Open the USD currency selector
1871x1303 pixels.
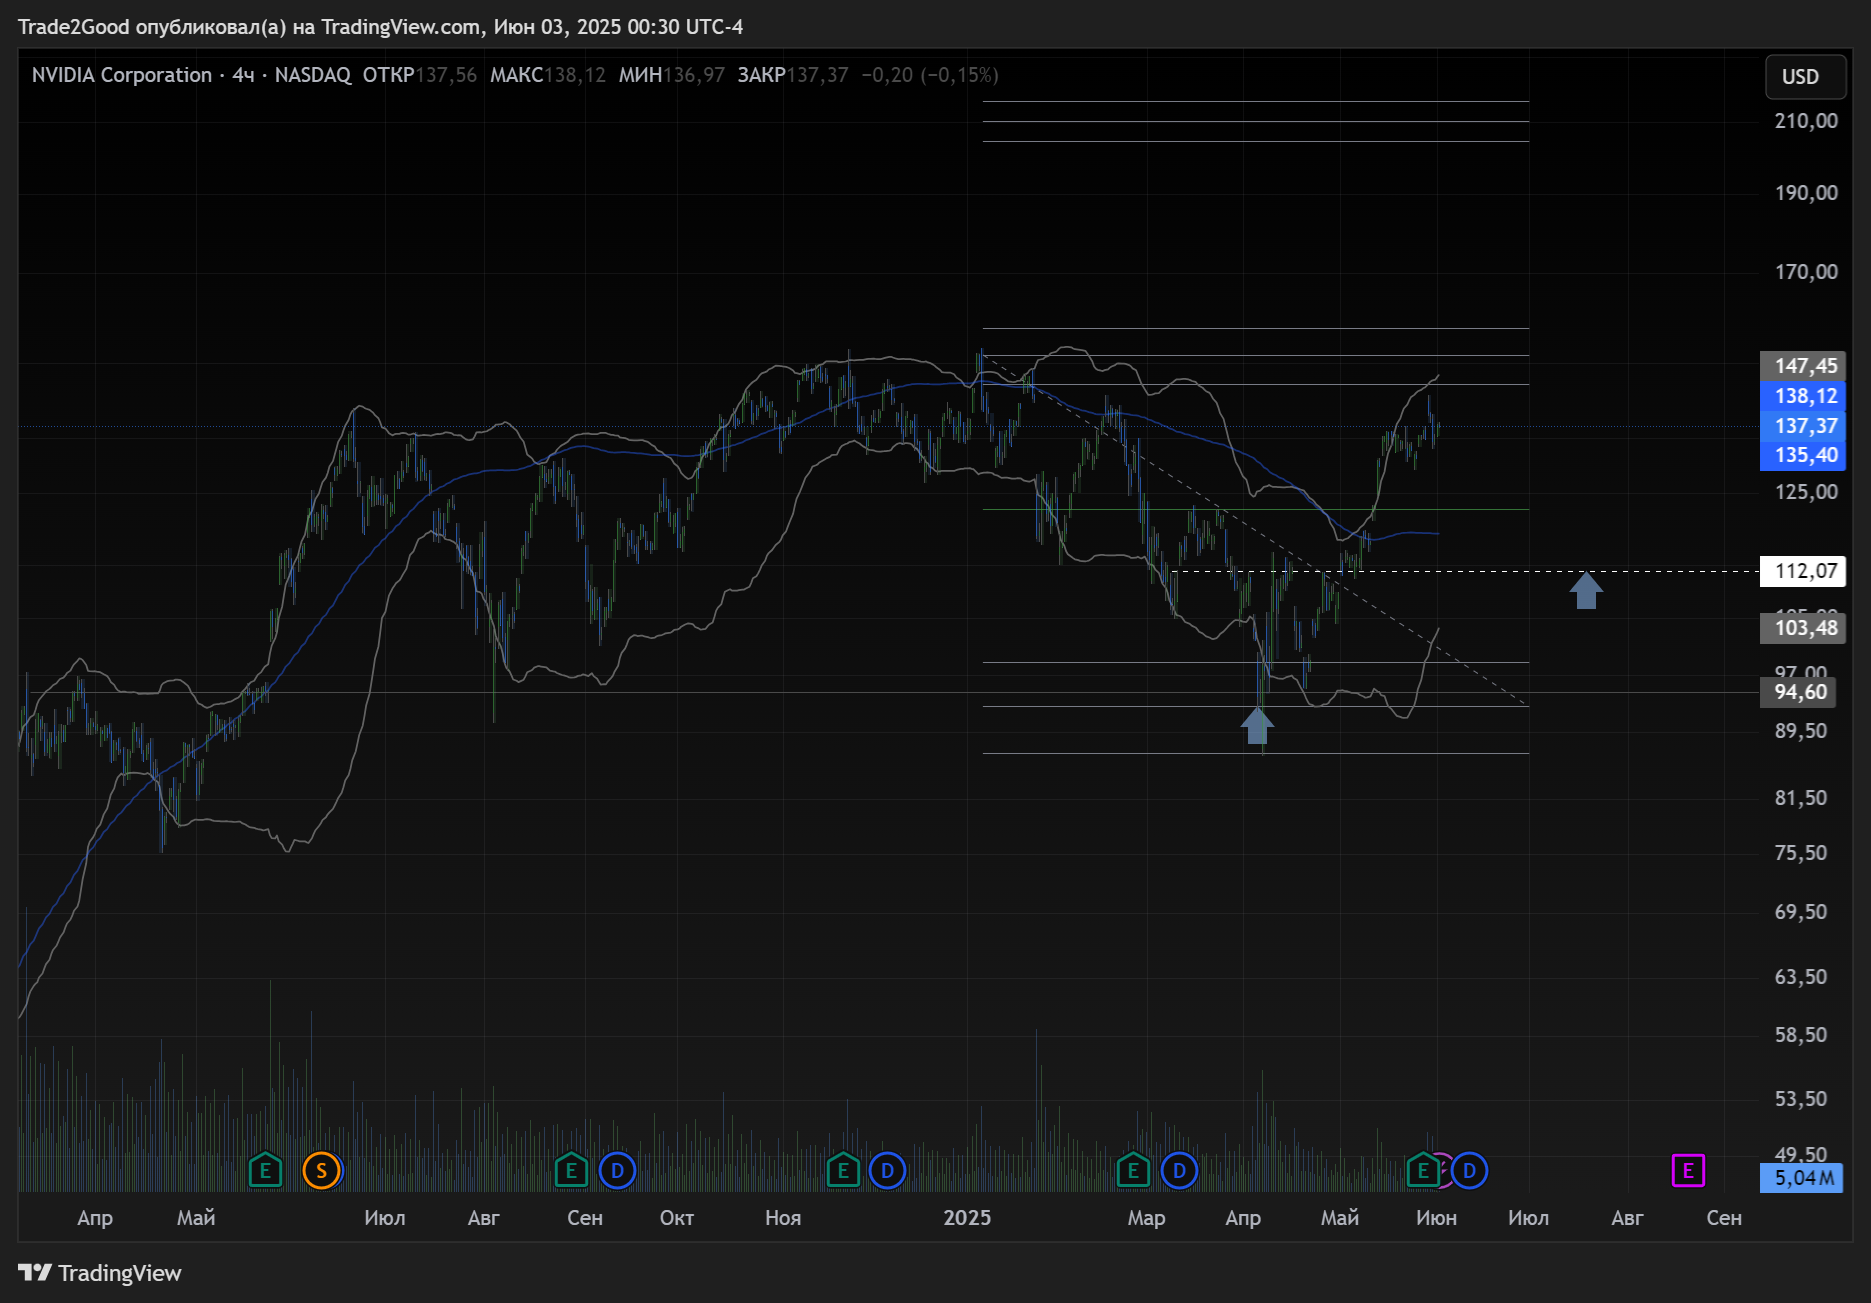click(x=1800, y=77)
